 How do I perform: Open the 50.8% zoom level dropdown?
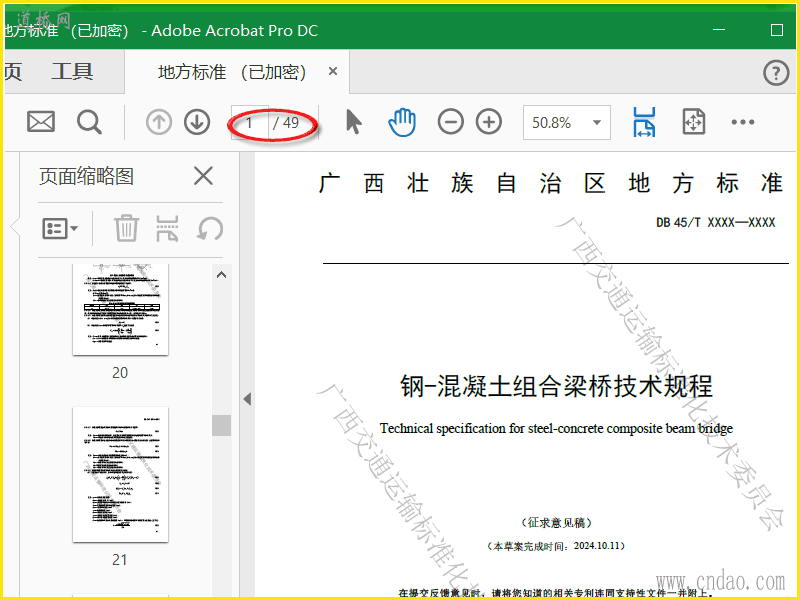[x=566, y=122]
